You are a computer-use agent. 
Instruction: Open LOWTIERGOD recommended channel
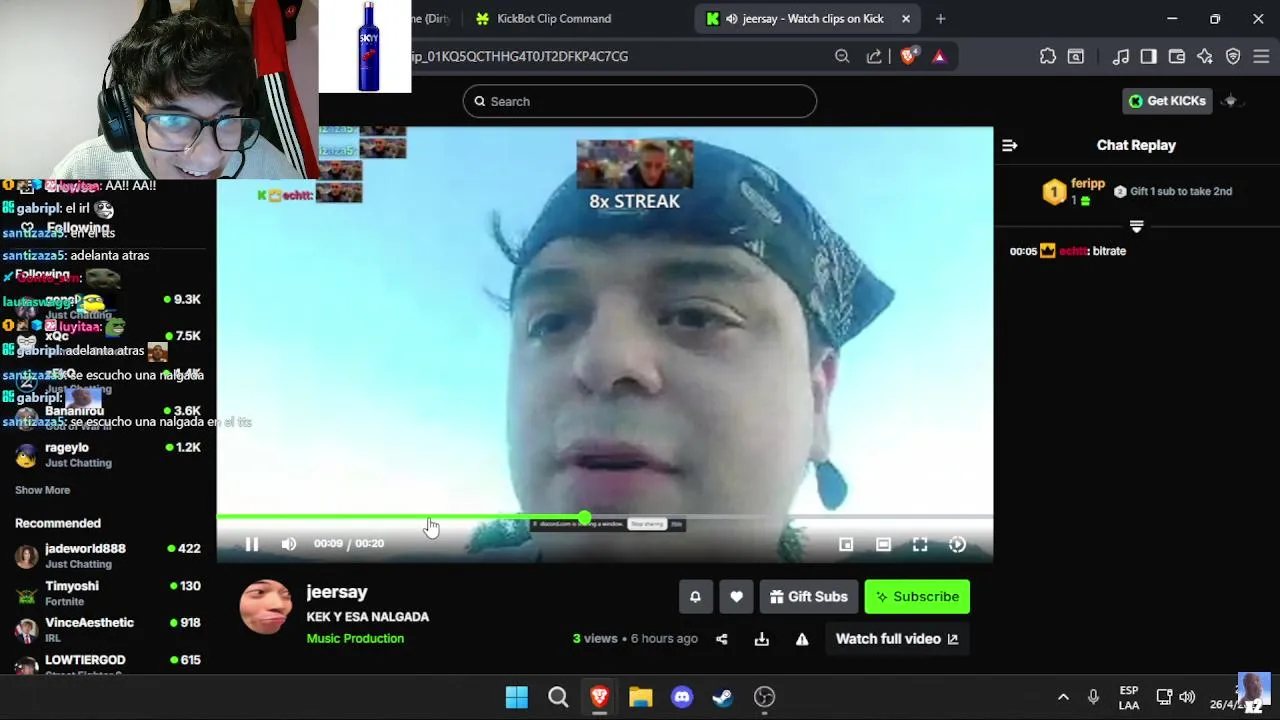click(108, 665)
